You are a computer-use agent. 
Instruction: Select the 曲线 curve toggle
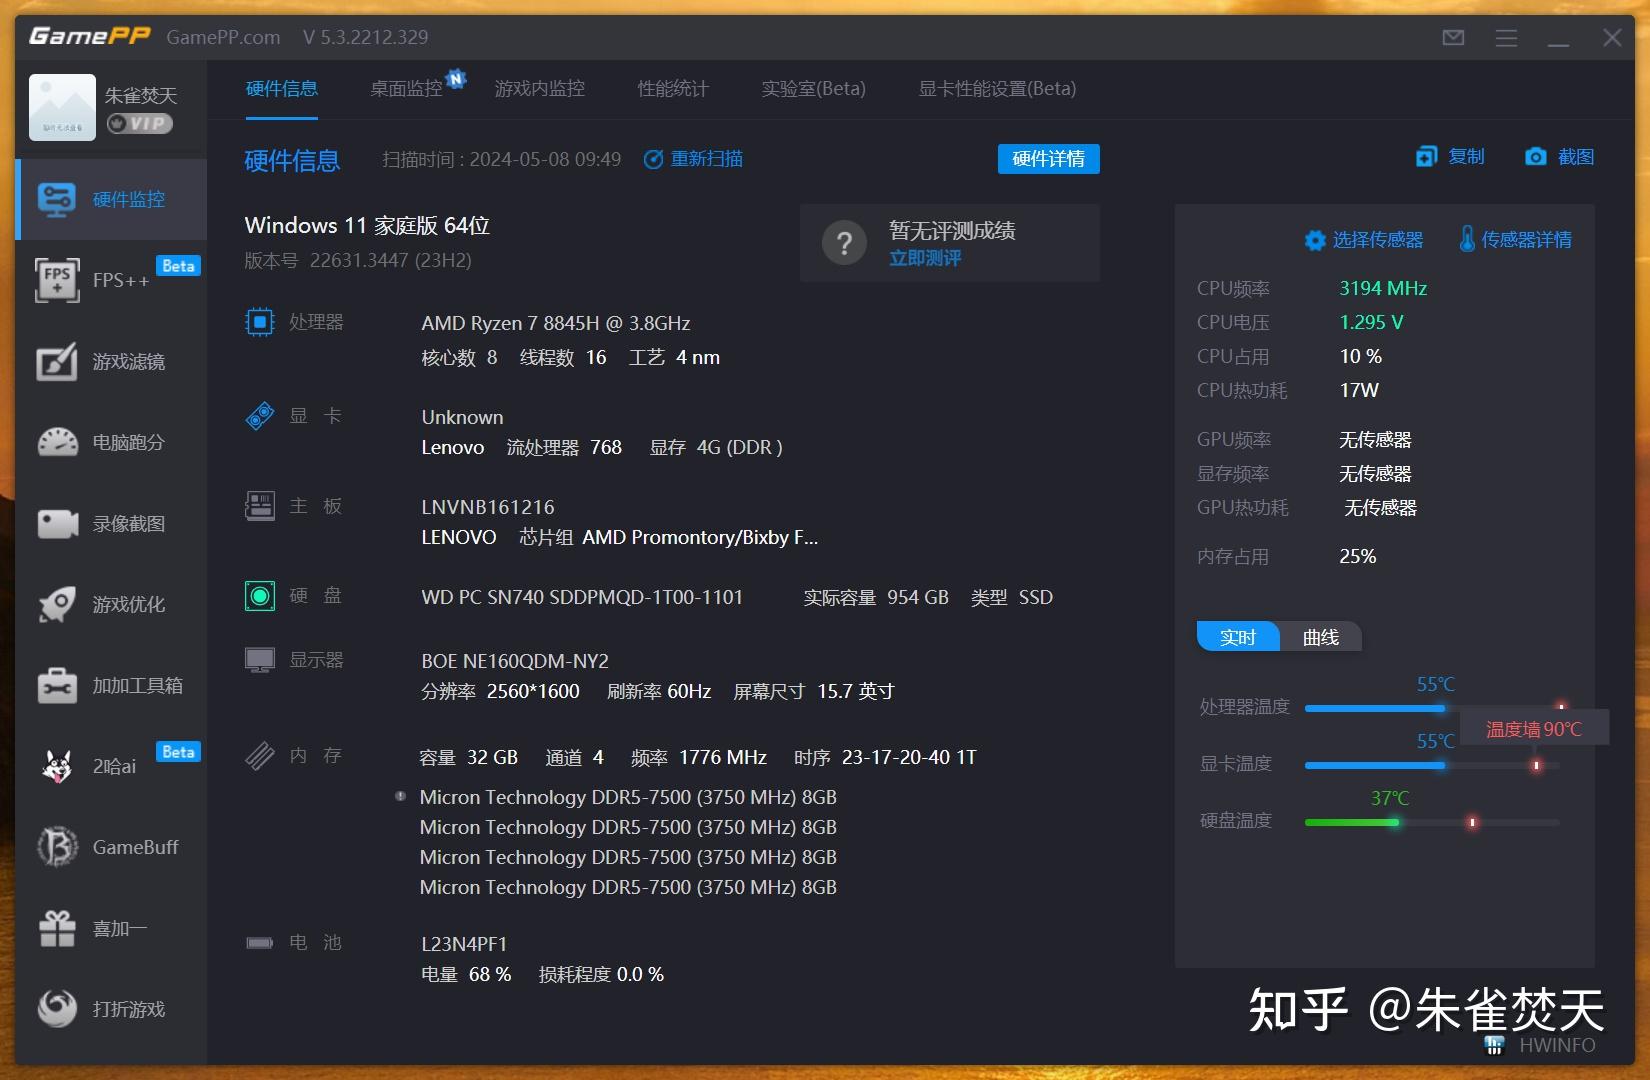point(1320,637)
